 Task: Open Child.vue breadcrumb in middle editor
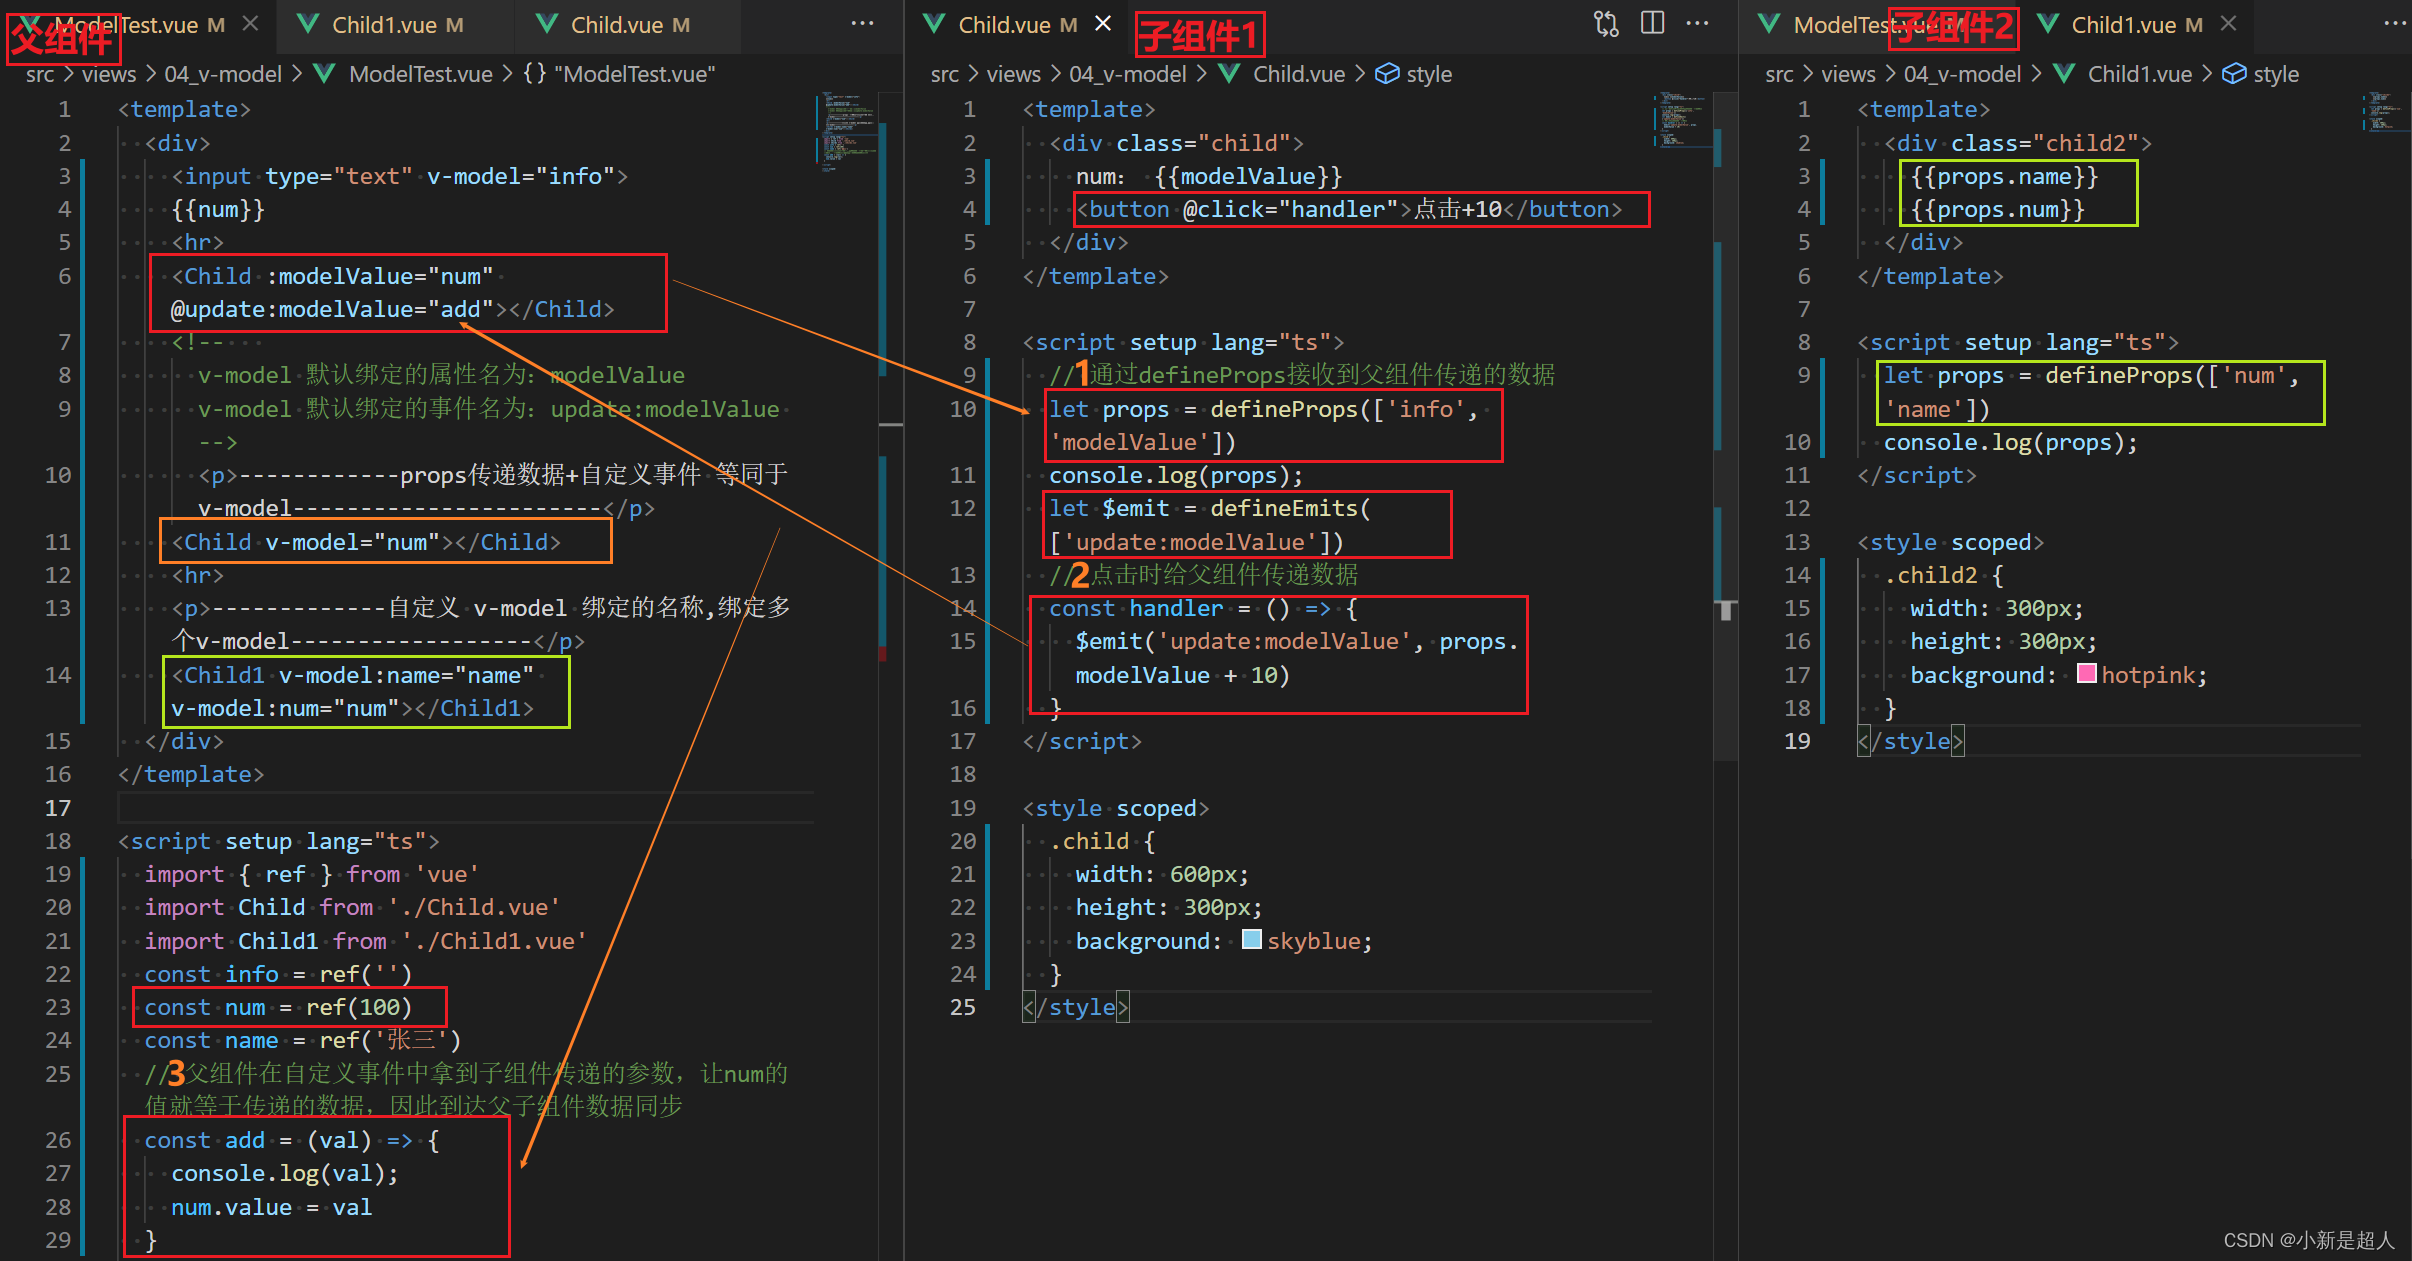point(1299,74)
